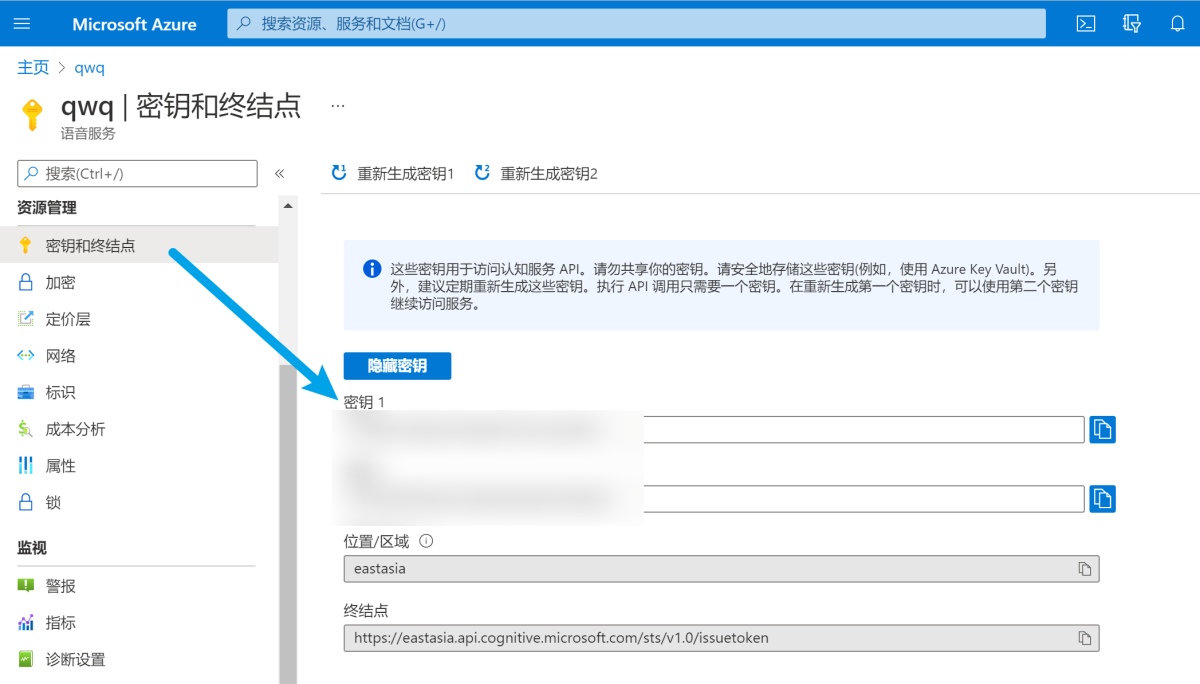Click the 终结点 label
Image resolution: width=1200 pixels, height=684 pixels.
[x=366, y=610]
